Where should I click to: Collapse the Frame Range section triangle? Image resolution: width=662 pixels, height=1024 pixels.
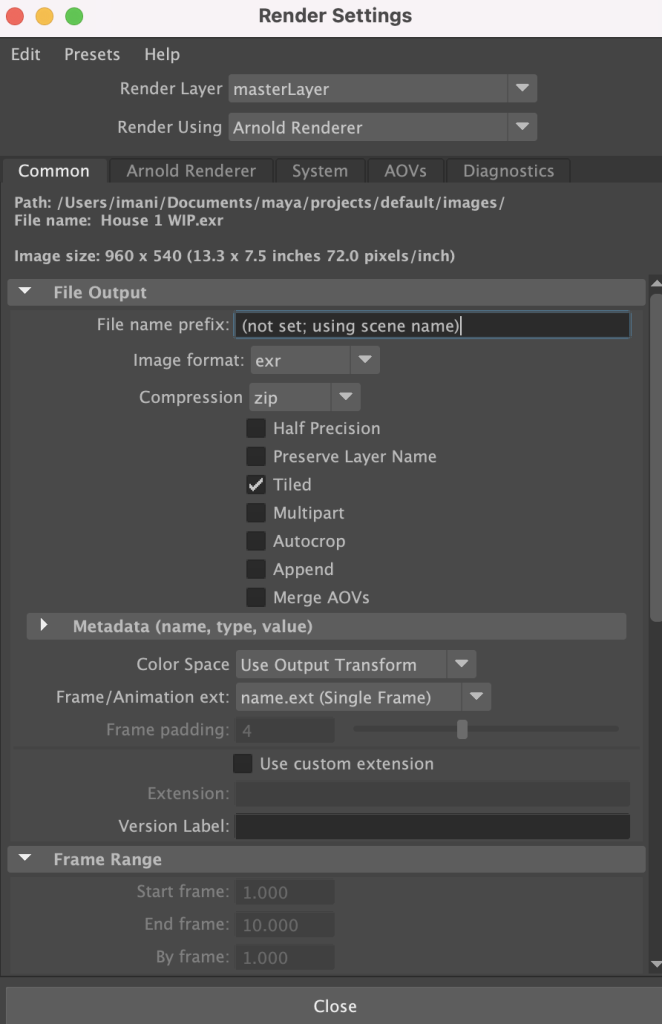(25, 858)
